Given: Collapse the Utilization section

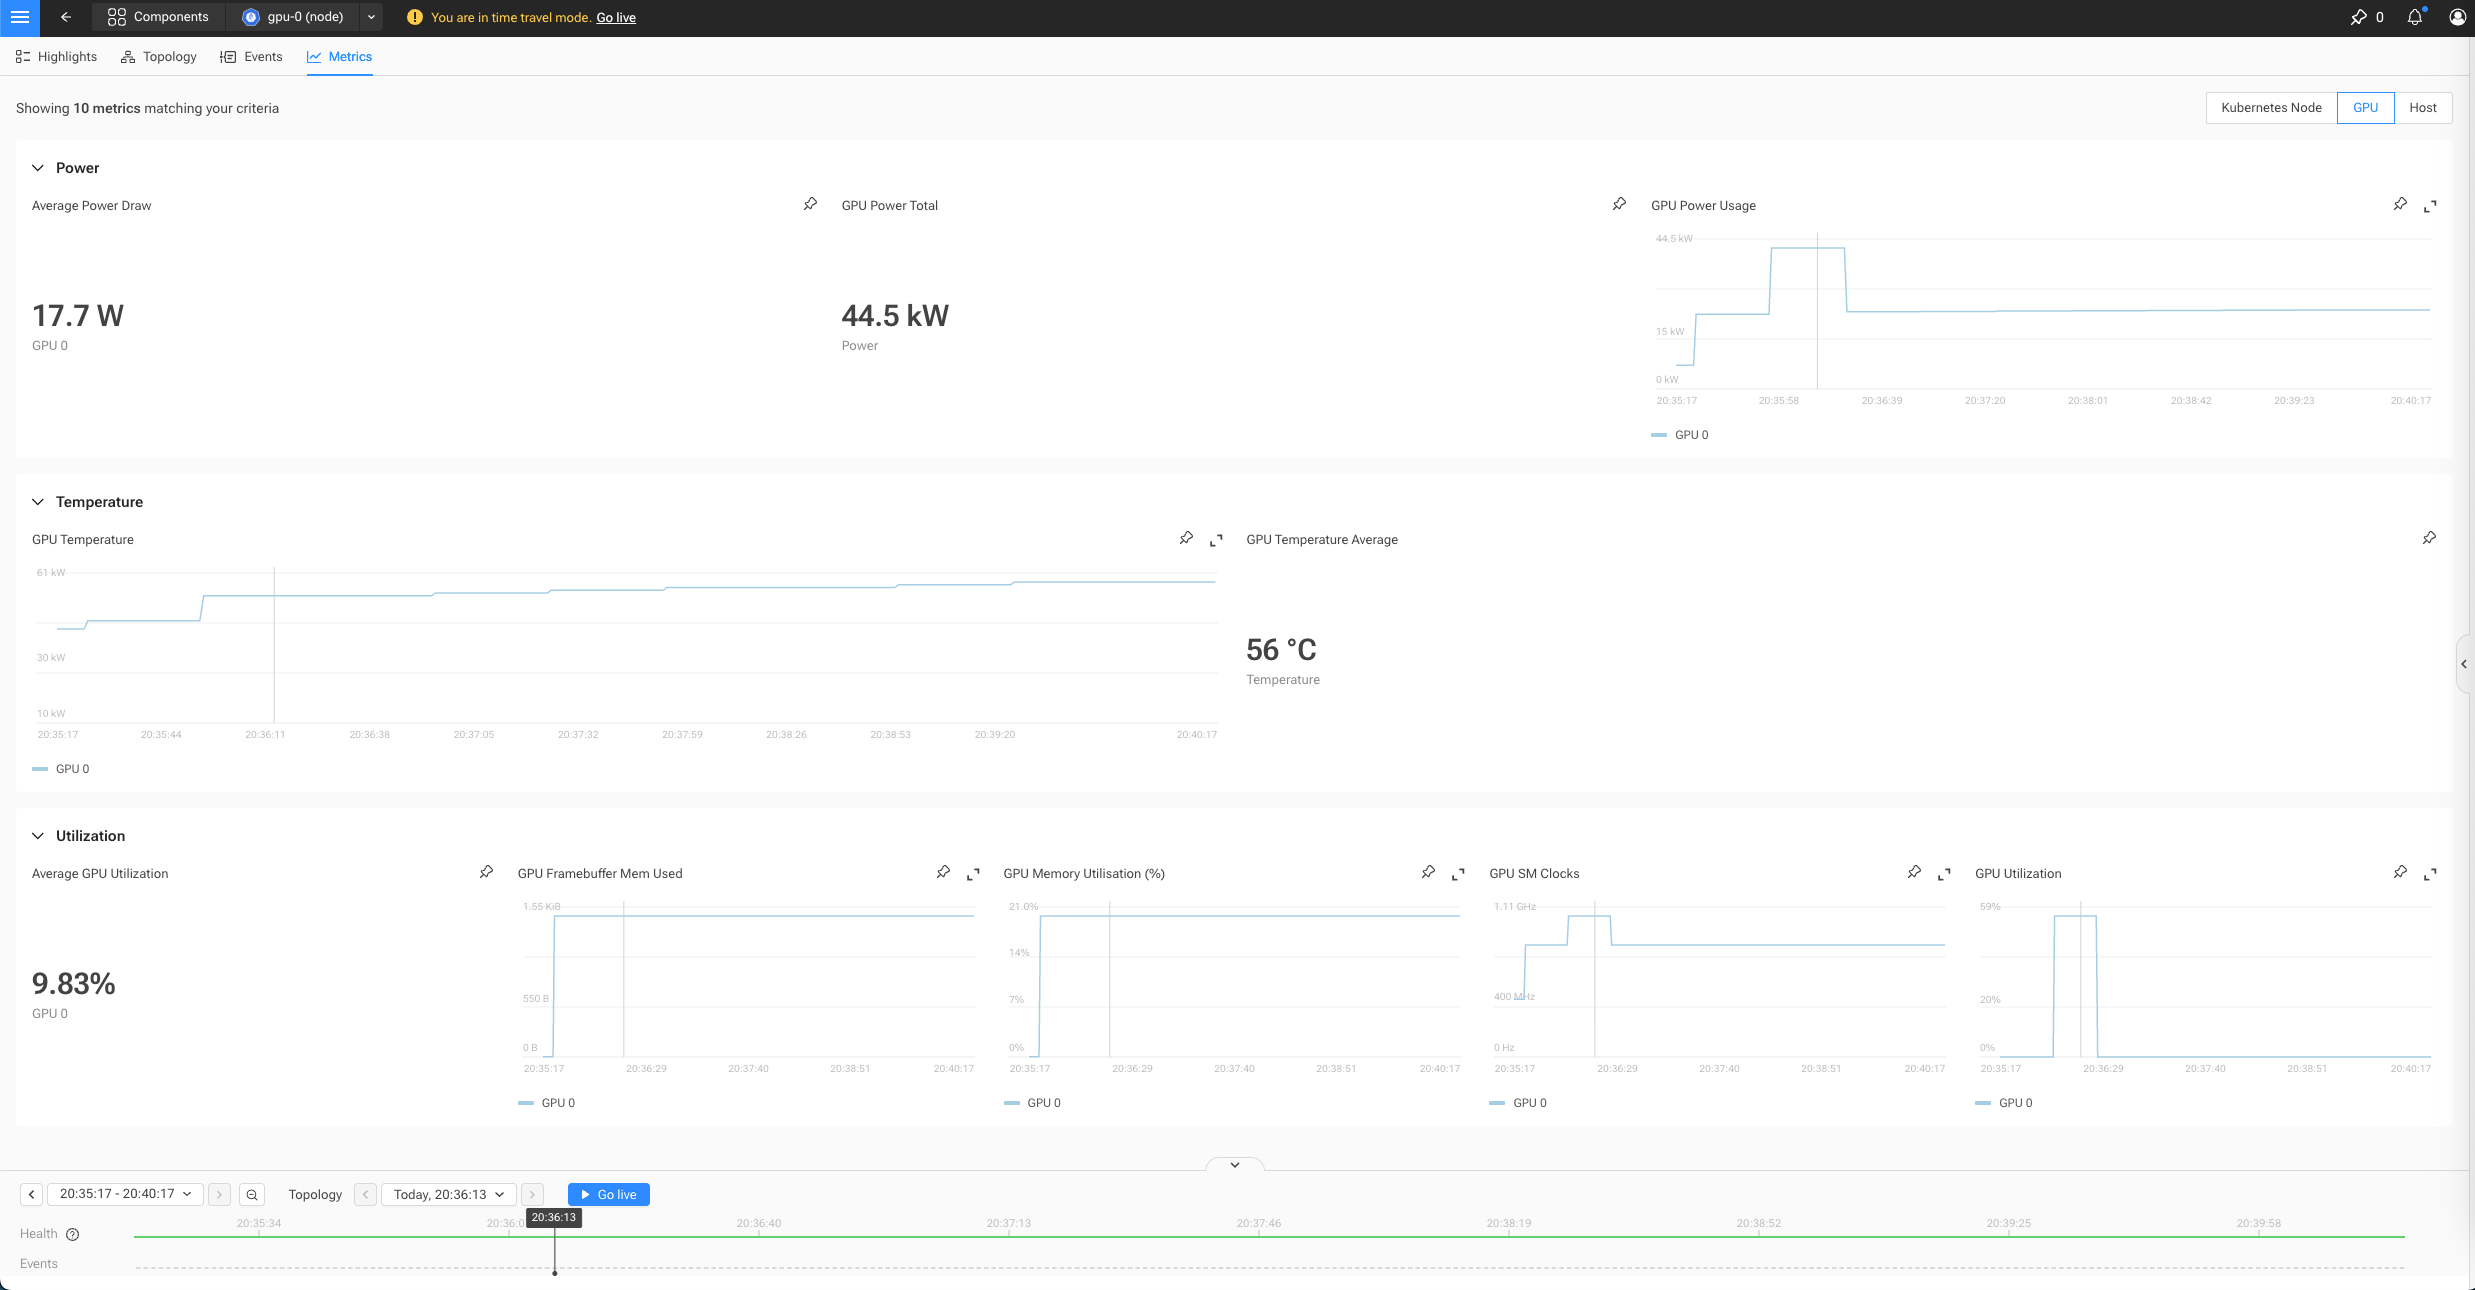Looking at the screenshot, I should coord(38,836).
